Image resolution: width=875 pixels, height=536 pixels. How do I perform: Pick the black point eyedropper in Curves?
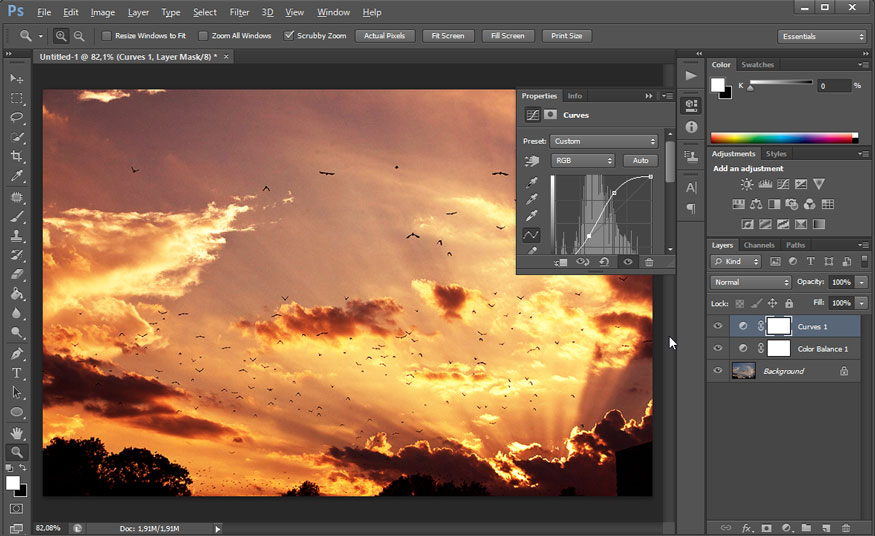pos(532,182)
